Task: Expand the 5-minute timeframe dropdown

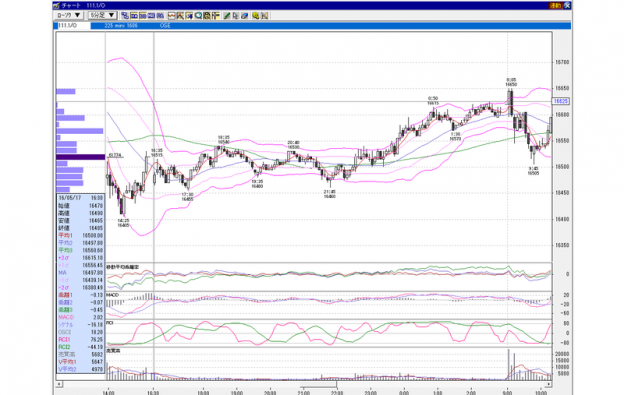Action: click(x=102, y=15)
